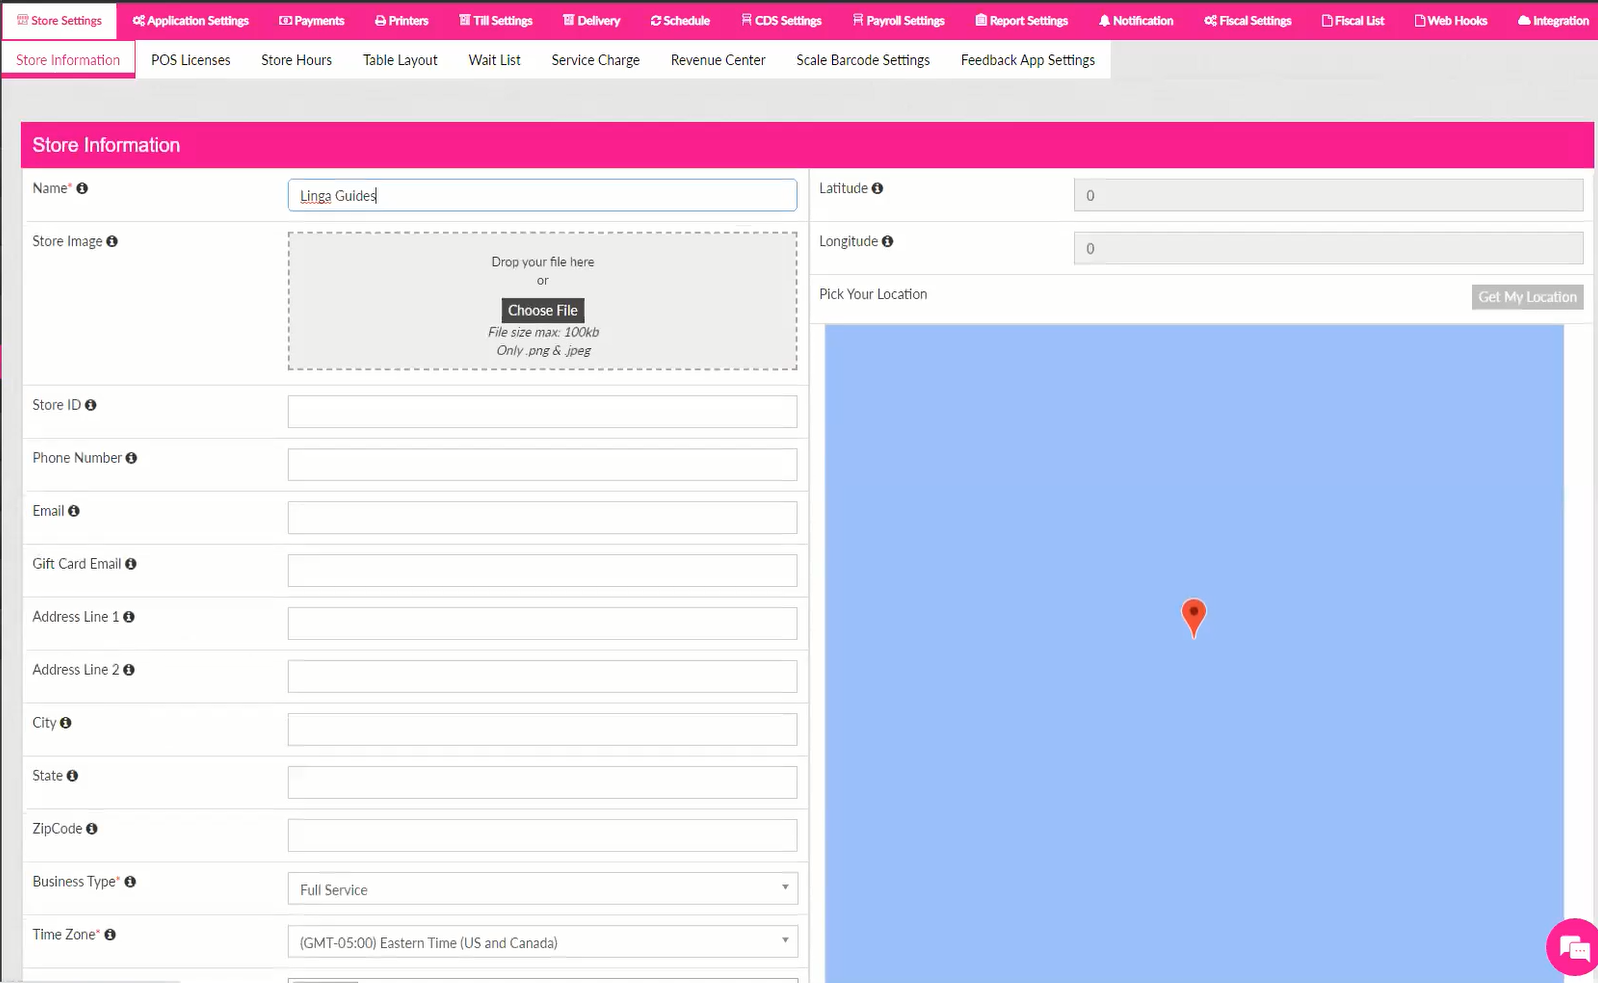Expand the Time Zone dropdown
Screen dimensions: 1598x983
(x=543, y=942)
